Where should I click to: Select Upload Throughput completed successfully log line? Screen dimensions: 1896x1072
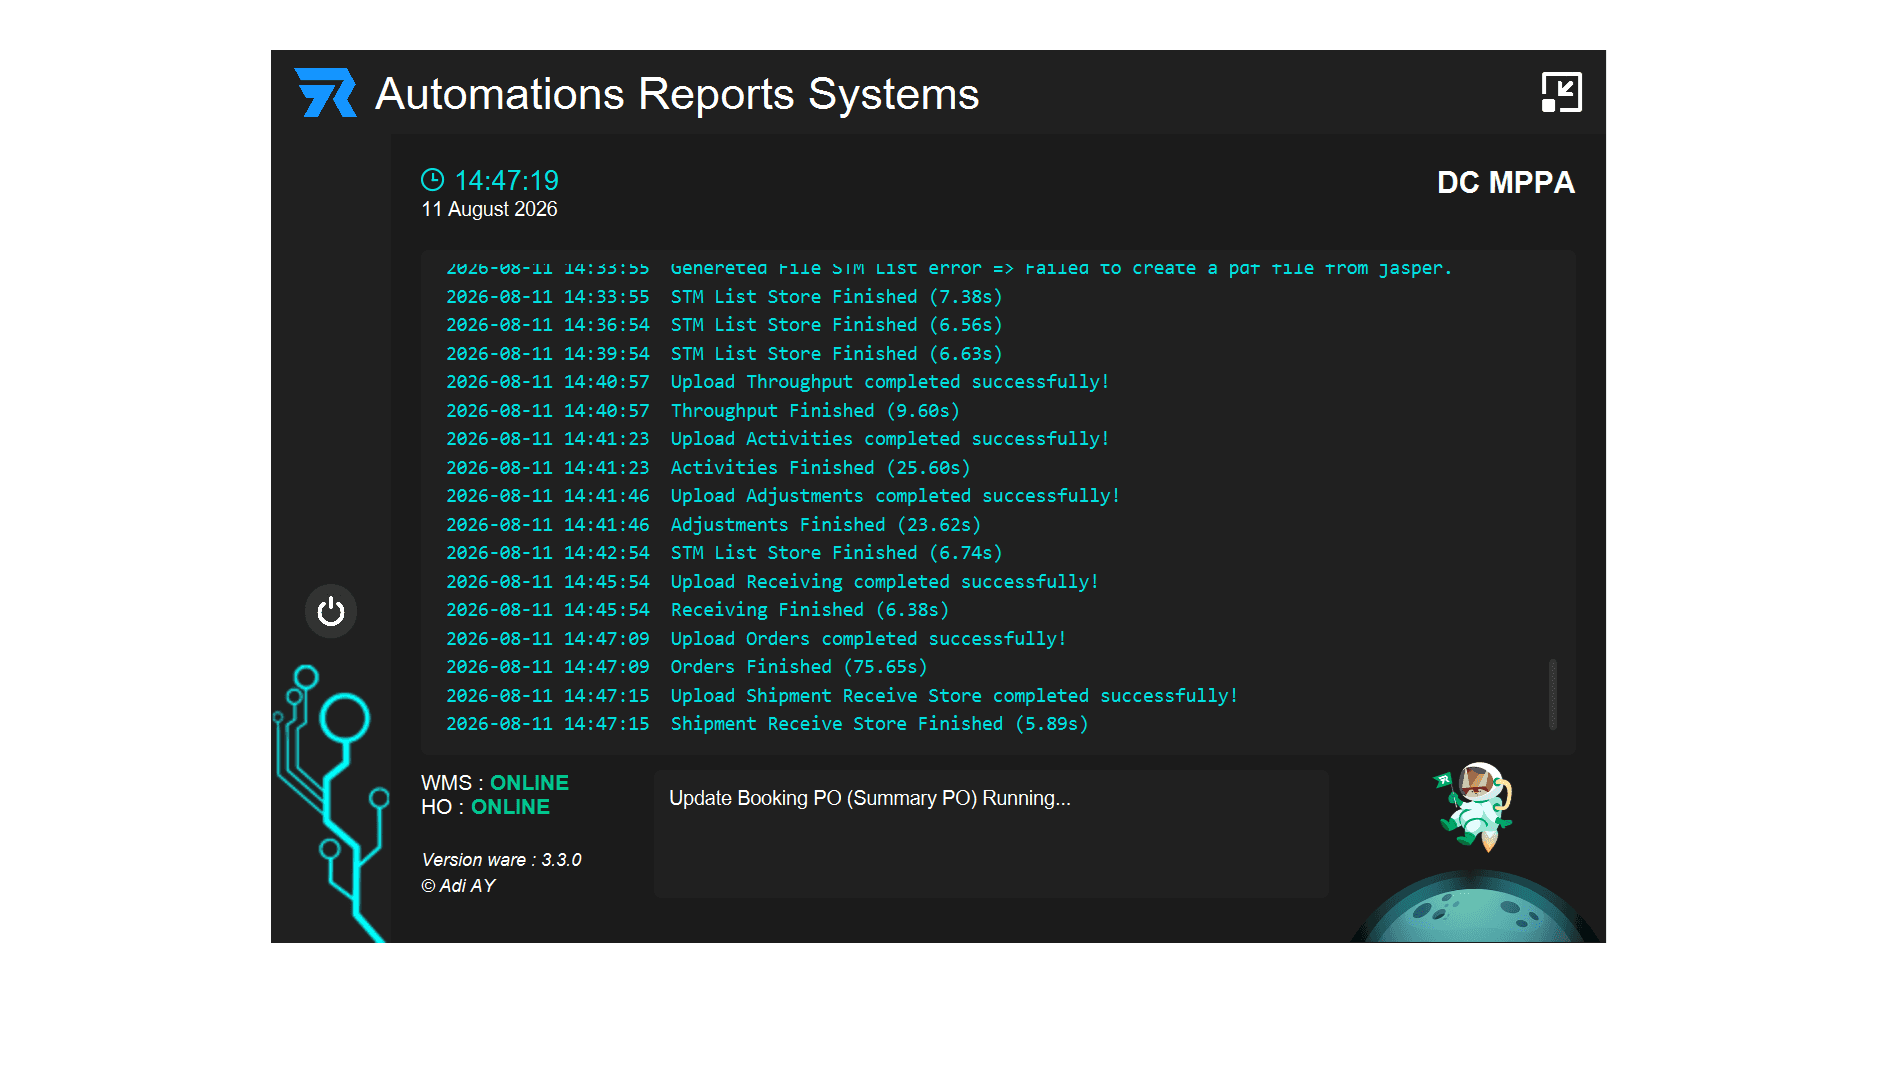(x=778, y=382)
